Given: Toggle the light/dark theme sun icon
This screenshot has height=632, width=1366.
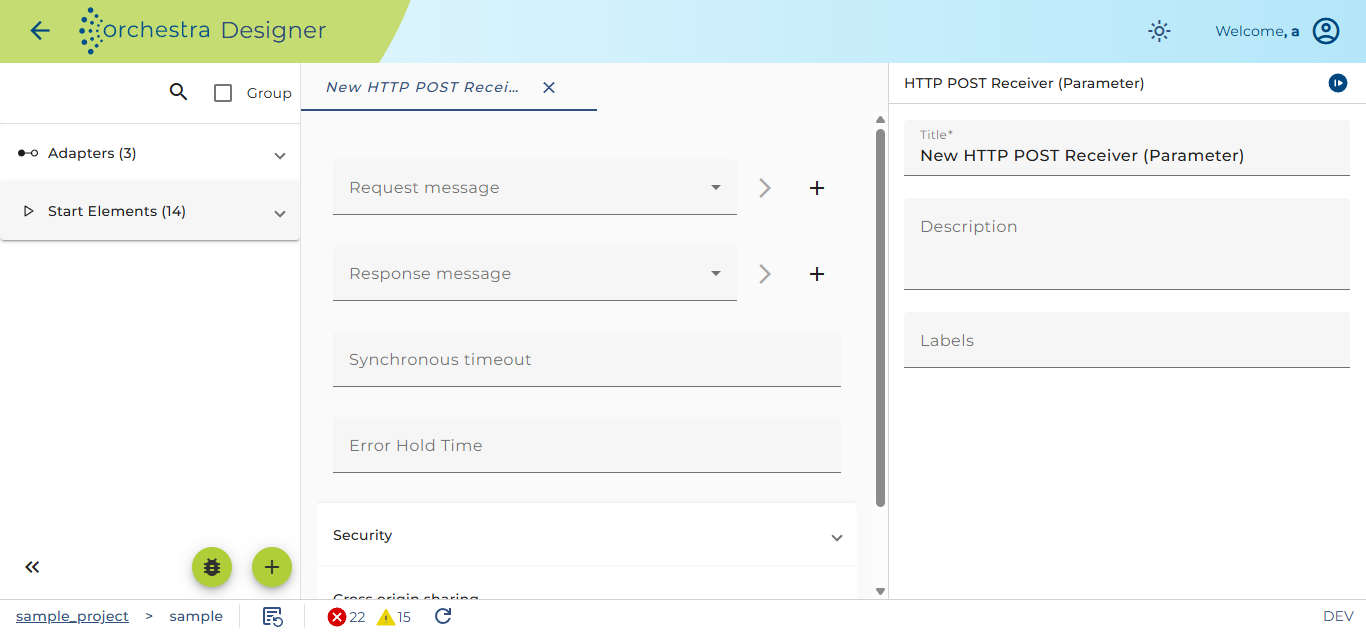Looking at the screenshot, I should click(1159, 31).
